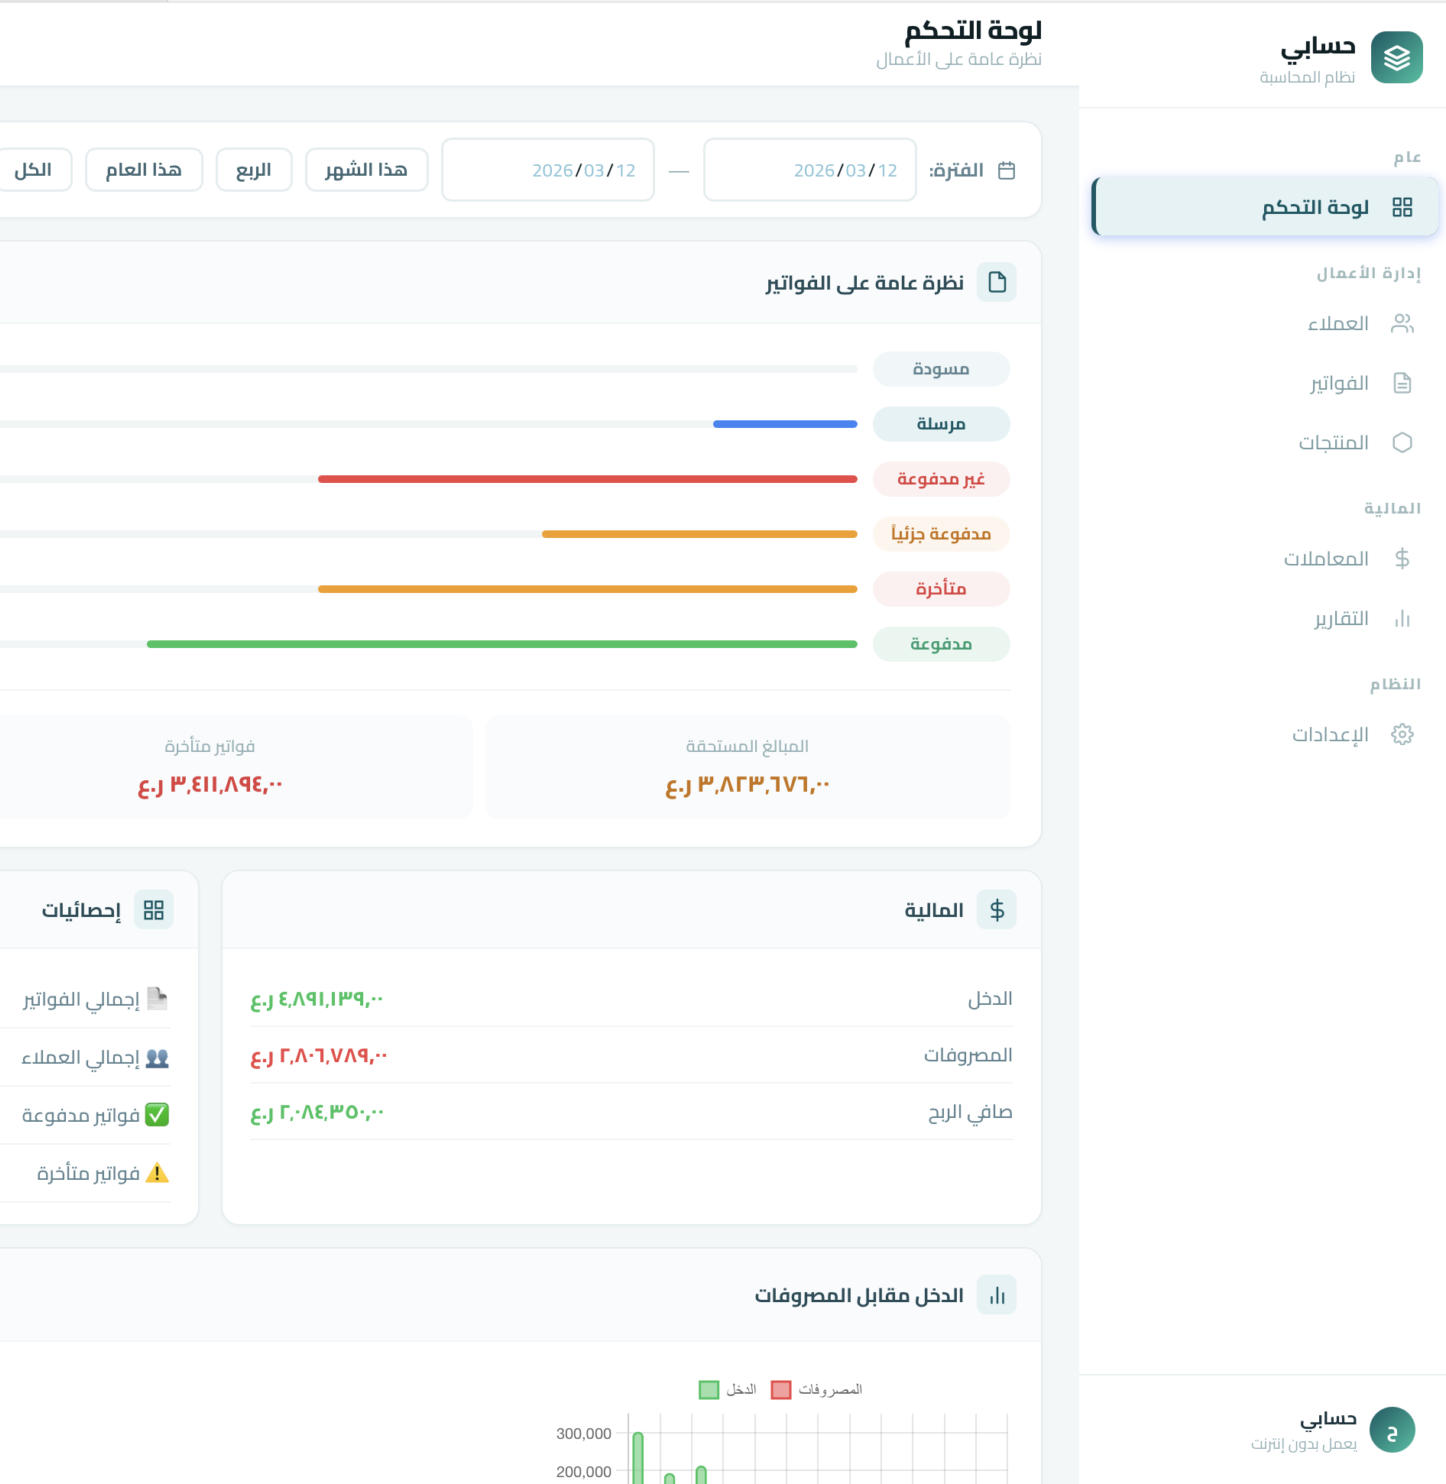
Task: Open the start date picker field
Action: click(809, 171)
